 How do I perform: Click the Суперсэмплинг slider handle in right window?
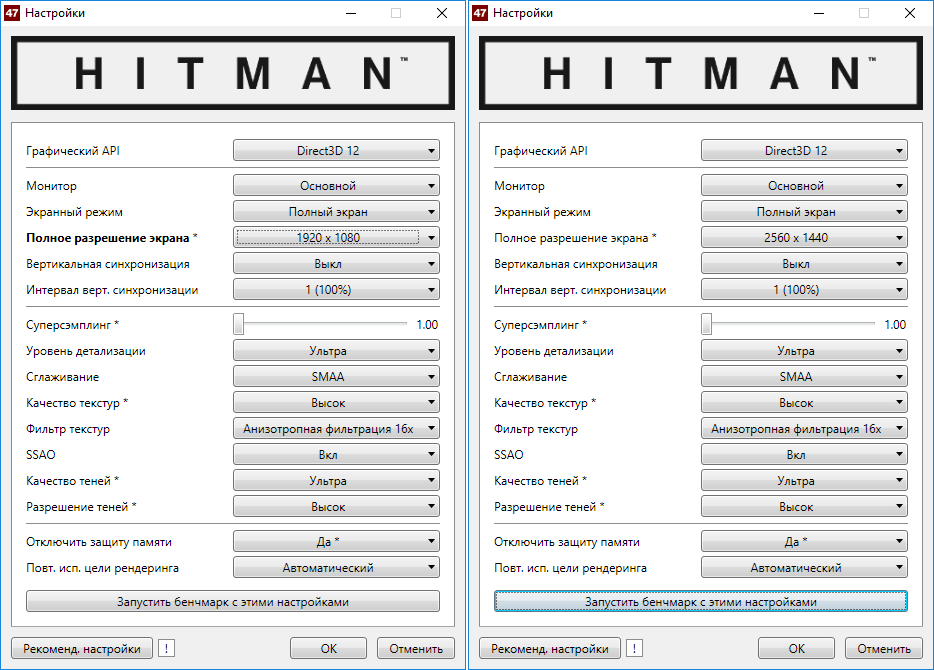click(x=707, y=325)
